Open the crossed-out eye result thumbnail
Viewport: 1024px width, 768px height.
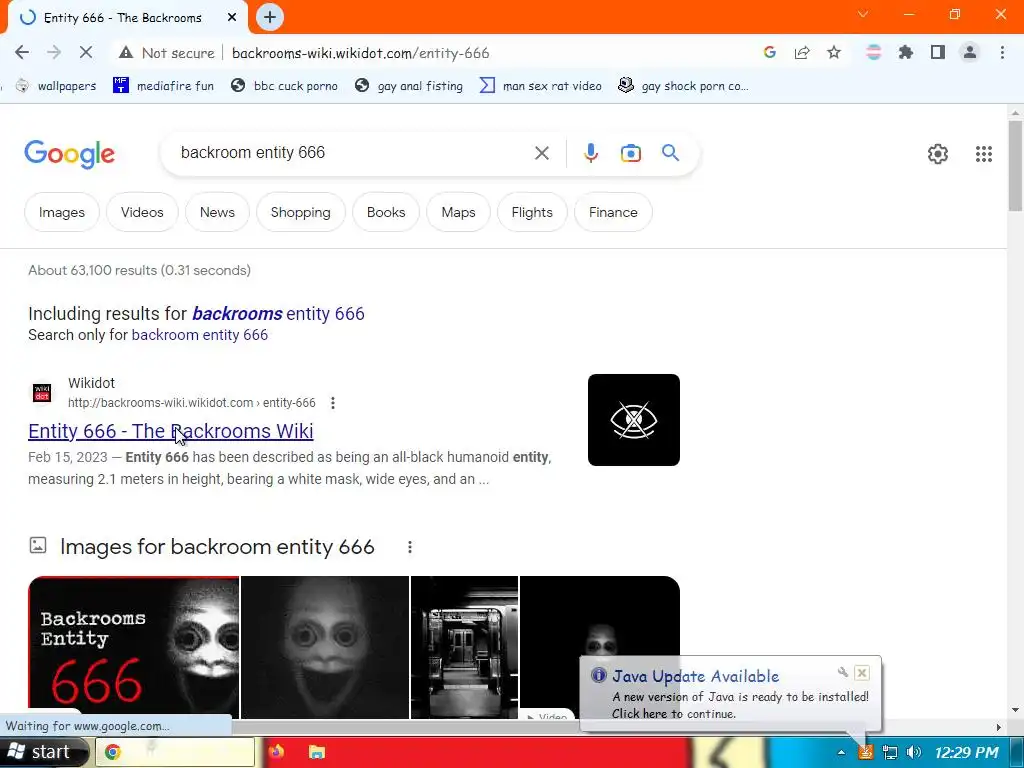tap(633, 420)
